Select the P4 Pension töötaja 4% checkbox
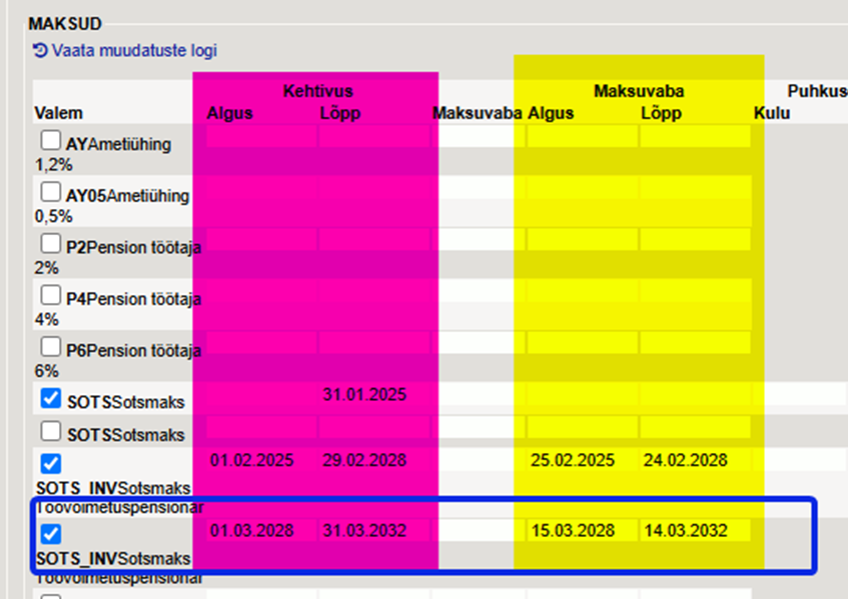 (50, 297)
